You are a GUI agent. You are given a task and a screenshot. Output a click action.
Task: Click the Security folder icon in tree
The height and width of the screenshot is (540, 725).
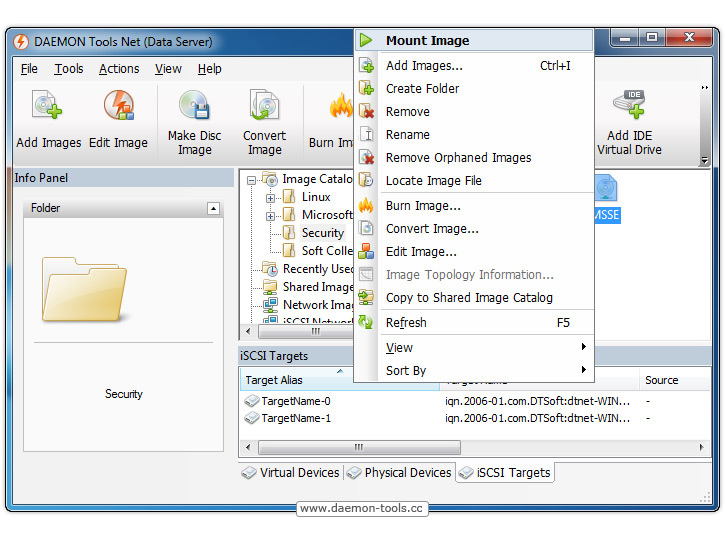click(289, 232)
